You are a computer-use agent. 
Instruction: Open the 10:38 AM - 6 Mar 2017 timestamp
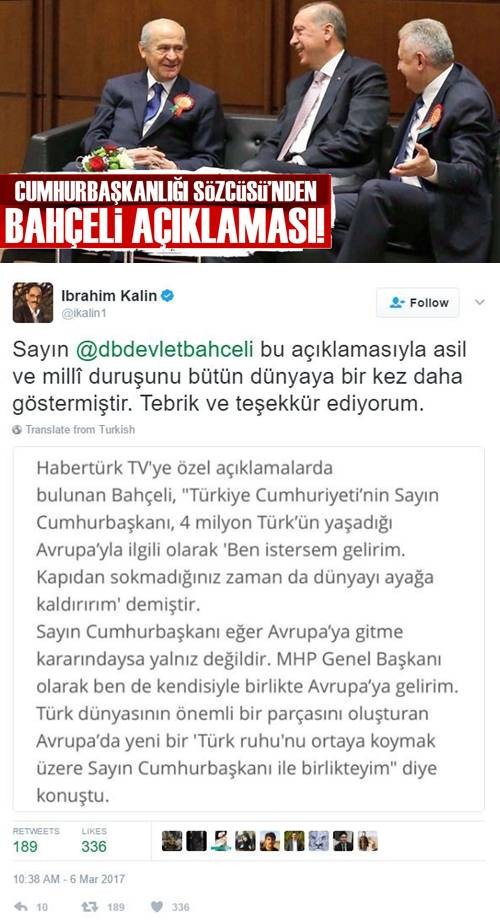[x=69, y=879]
